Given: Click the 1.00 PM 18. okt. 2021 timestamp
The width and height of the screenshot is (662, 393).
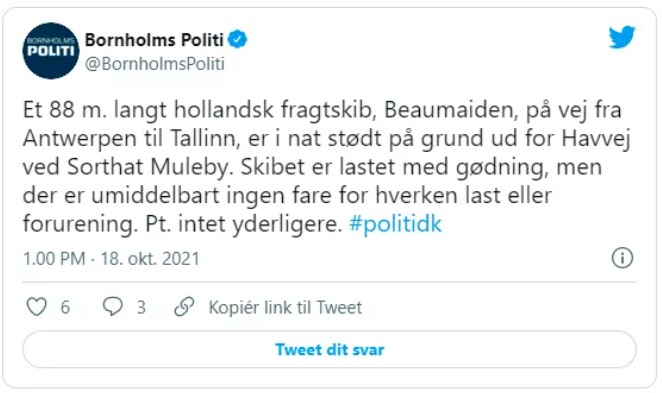Looking at the screenshot, I should pyautogui.click(x=111, y=258).
